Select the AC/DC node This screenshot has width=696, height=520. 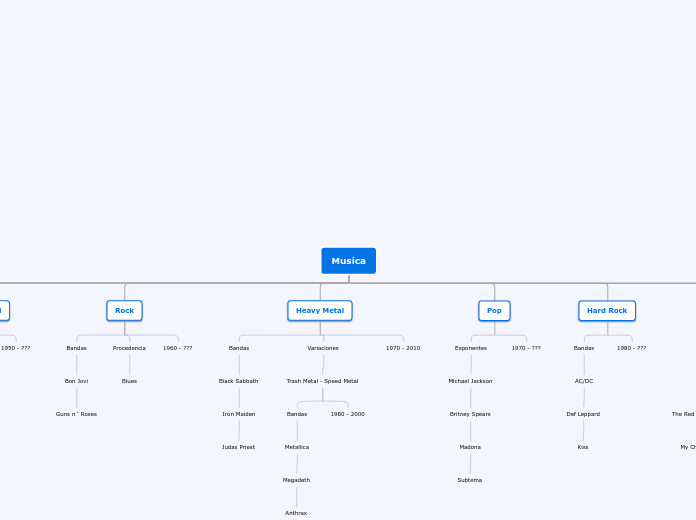(x=584, y=381)
